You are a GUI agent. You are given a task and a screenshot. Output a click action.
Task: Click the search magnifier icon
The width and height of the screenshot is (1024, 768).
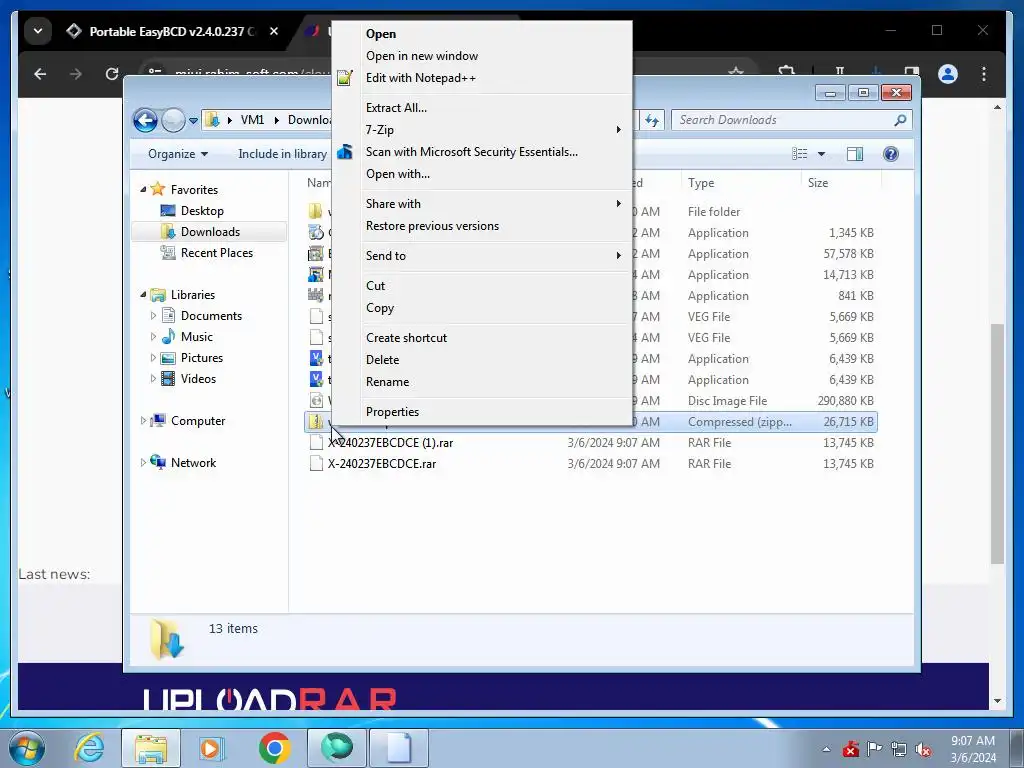coord(901,120)
